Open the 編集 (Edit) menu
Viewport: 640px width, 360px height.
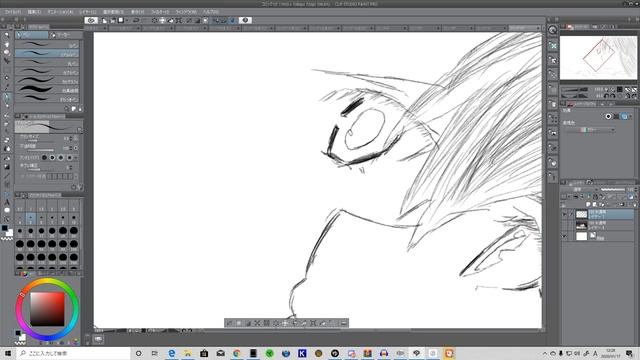click(34, 12)
